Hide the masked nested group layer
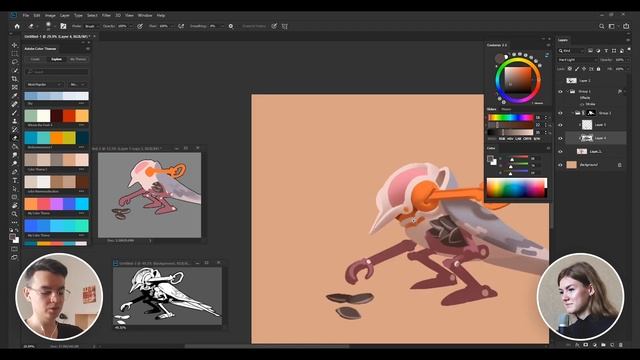Screen dimensions: 640x360 coord(560,113)
